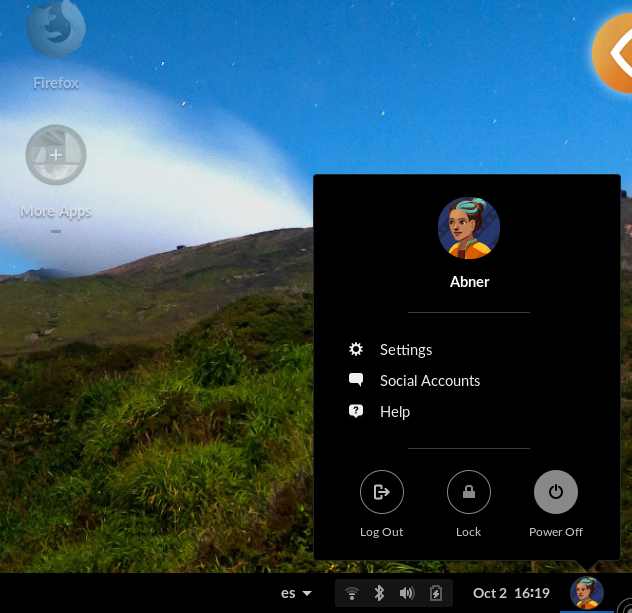Click Abner's avatar in the menu
This screenshot has height=613, width=632.
click(x=469, y=228)
